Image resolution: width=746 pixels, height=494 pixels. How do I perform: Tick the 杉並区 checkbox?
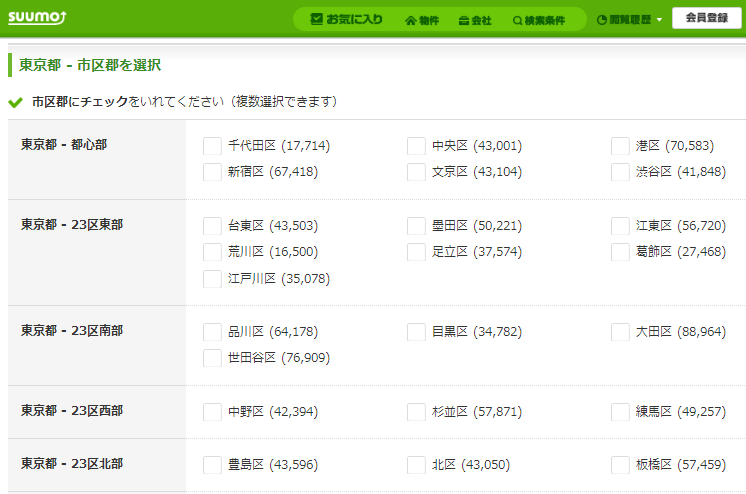point(416,412)
